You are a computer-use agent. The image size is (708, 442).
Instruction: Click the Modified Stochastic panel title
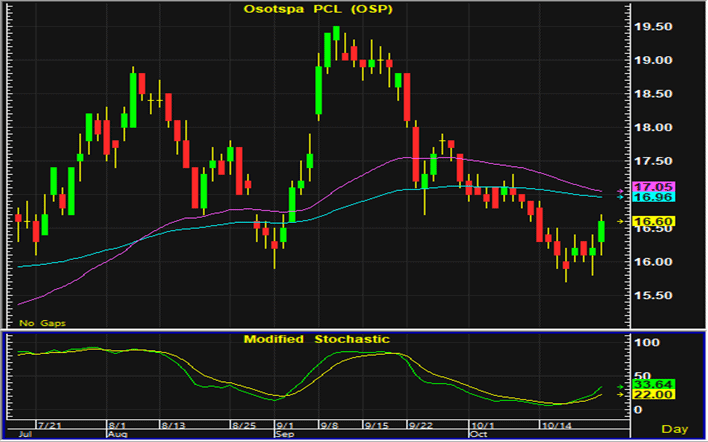click(318, 340)
